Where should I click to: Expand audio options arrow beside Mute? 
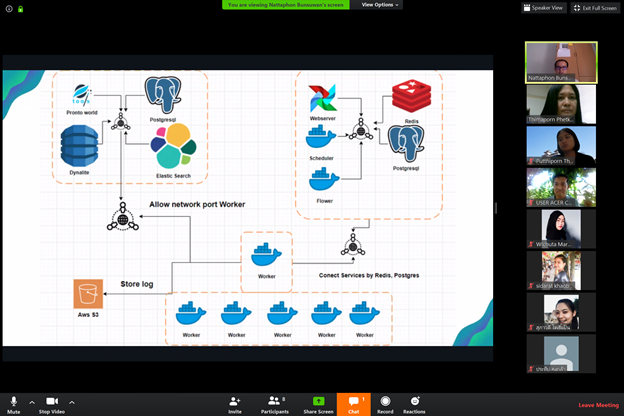(32, 401)
